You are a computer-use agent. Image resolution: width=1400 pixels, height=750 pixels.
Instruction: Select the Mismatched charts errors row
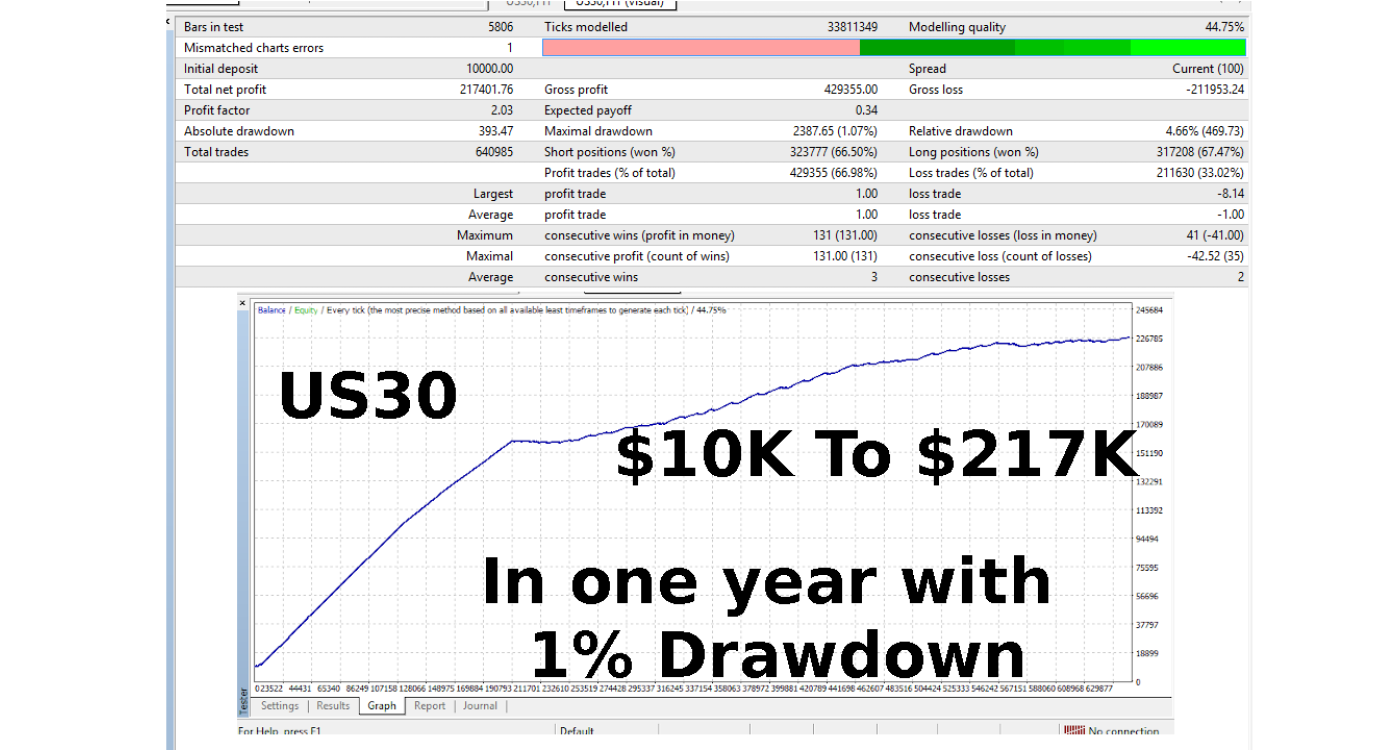254,48
